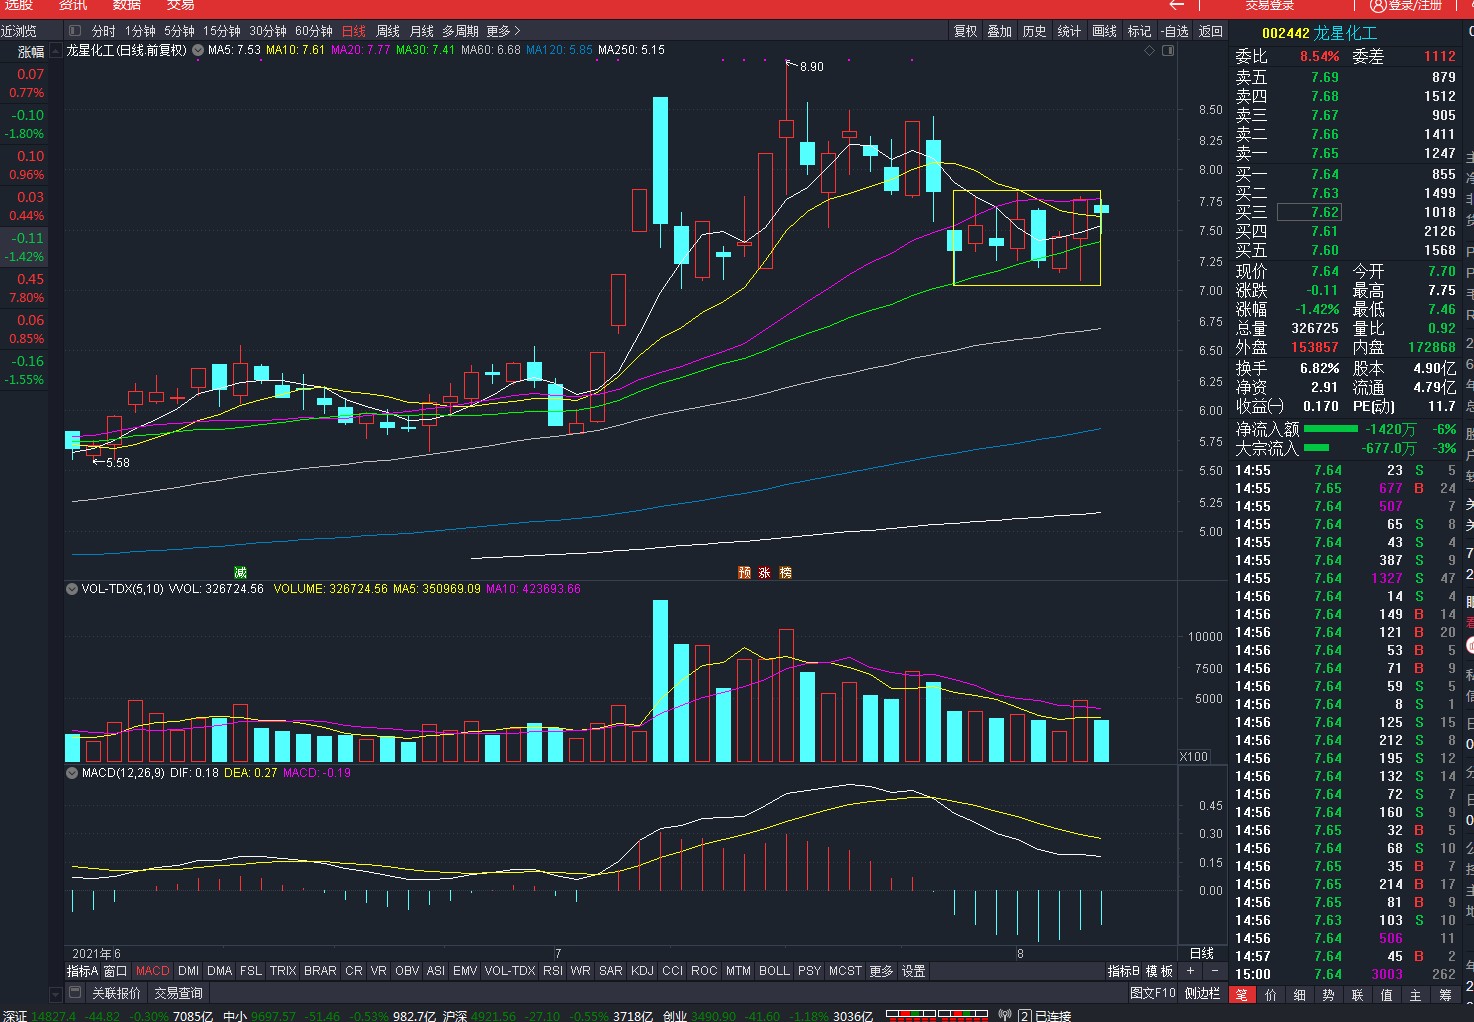1474x1022 pixels.
Task: Expand 更多 indicators in bottom bar
Action: point(881,971)
